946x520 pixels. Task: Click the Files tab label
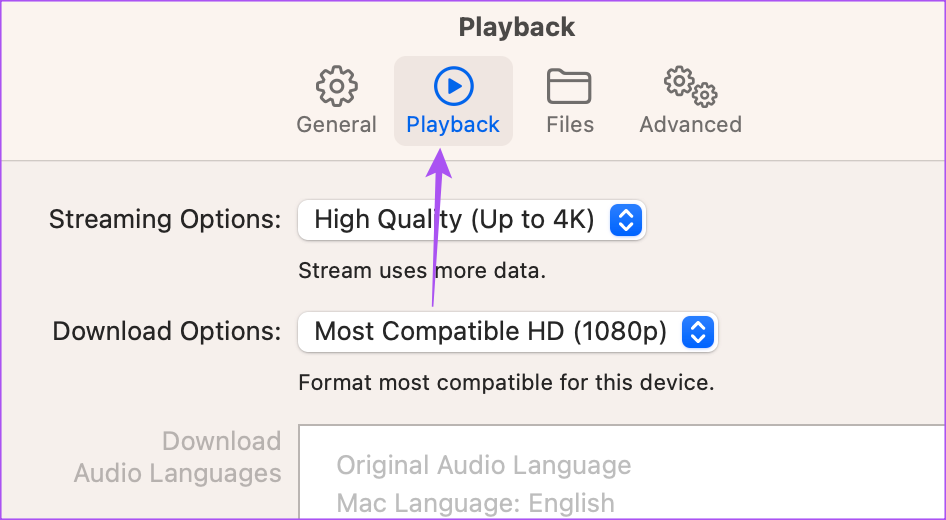(570, 124)
